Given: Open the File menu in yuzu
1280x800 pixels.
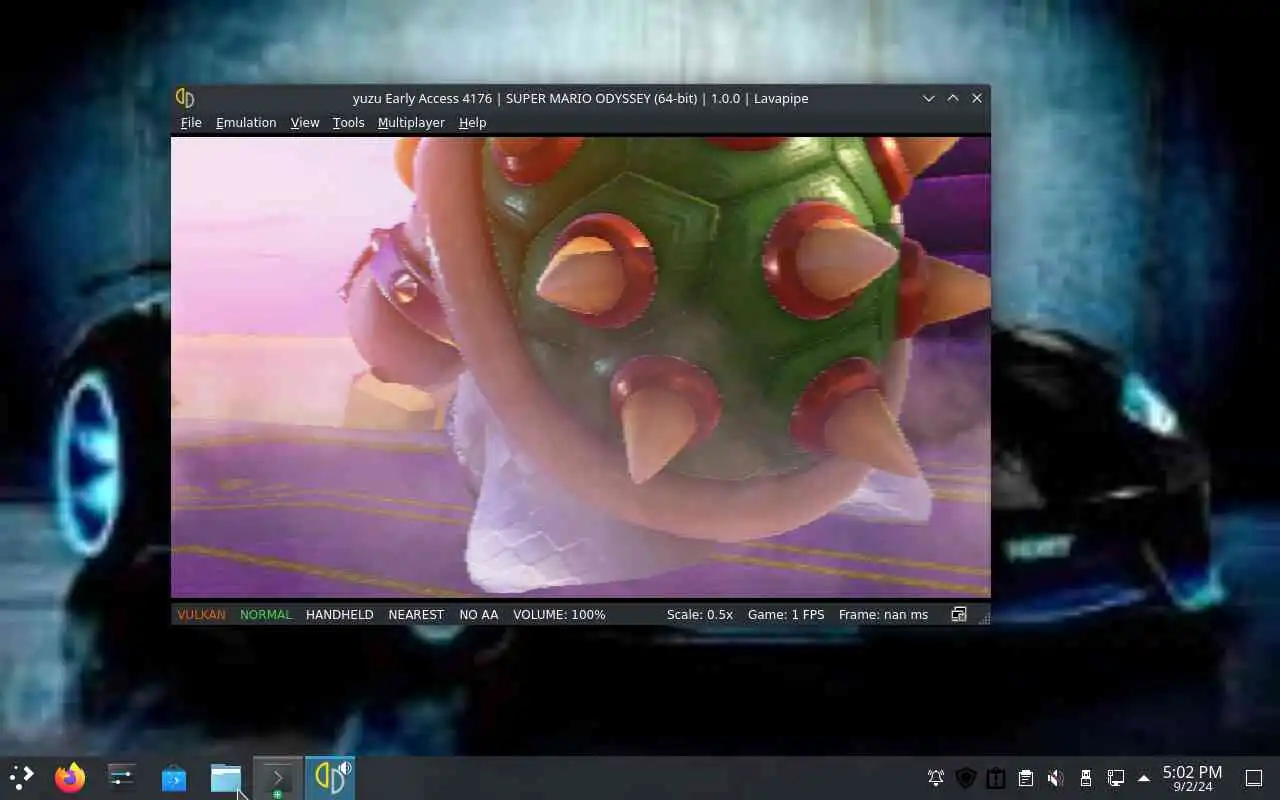Looking at the screenshot, I should tap(191, 123).
